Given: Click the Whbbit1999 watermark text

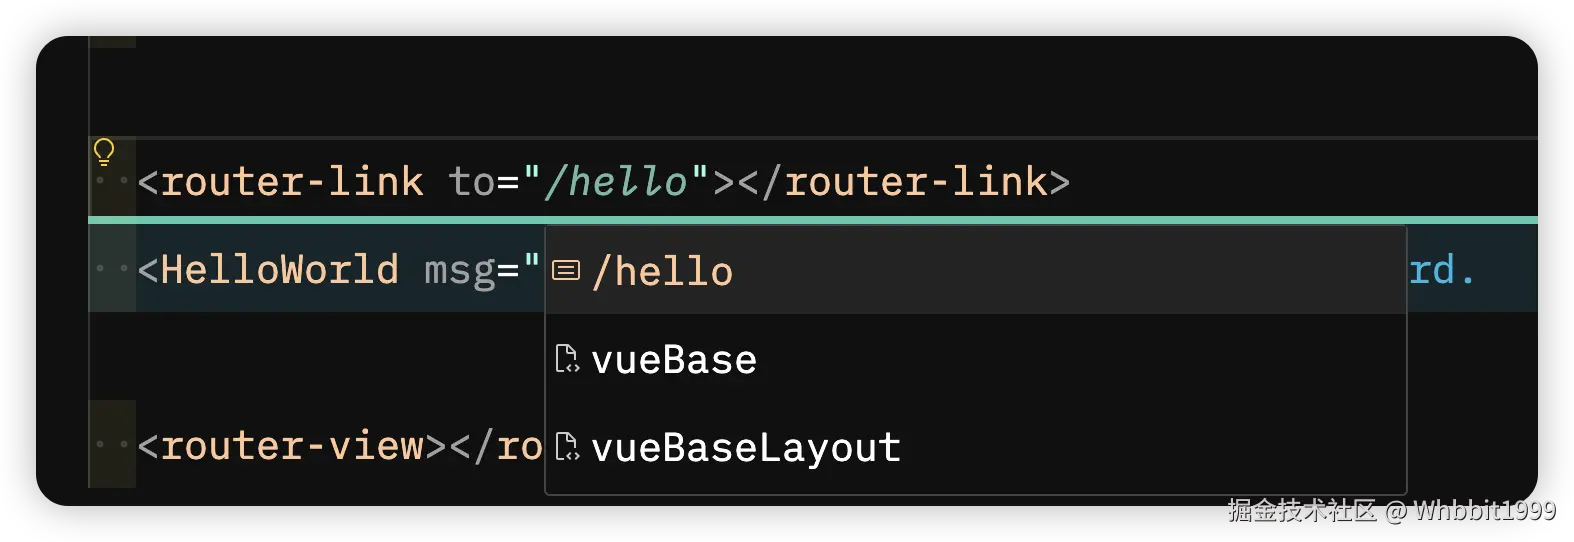Looking at the screenshot, I should 1484,511.
